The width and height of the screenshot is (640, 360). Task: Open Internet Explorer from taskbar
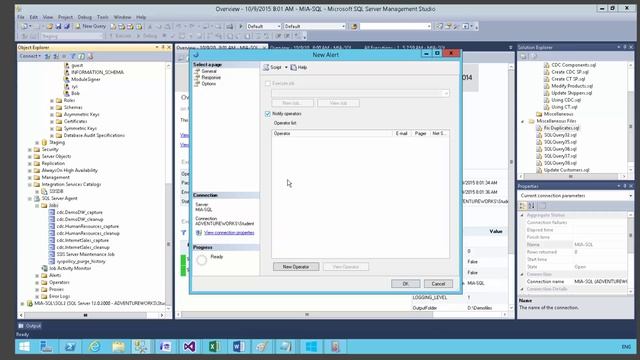tap(94, 347)
